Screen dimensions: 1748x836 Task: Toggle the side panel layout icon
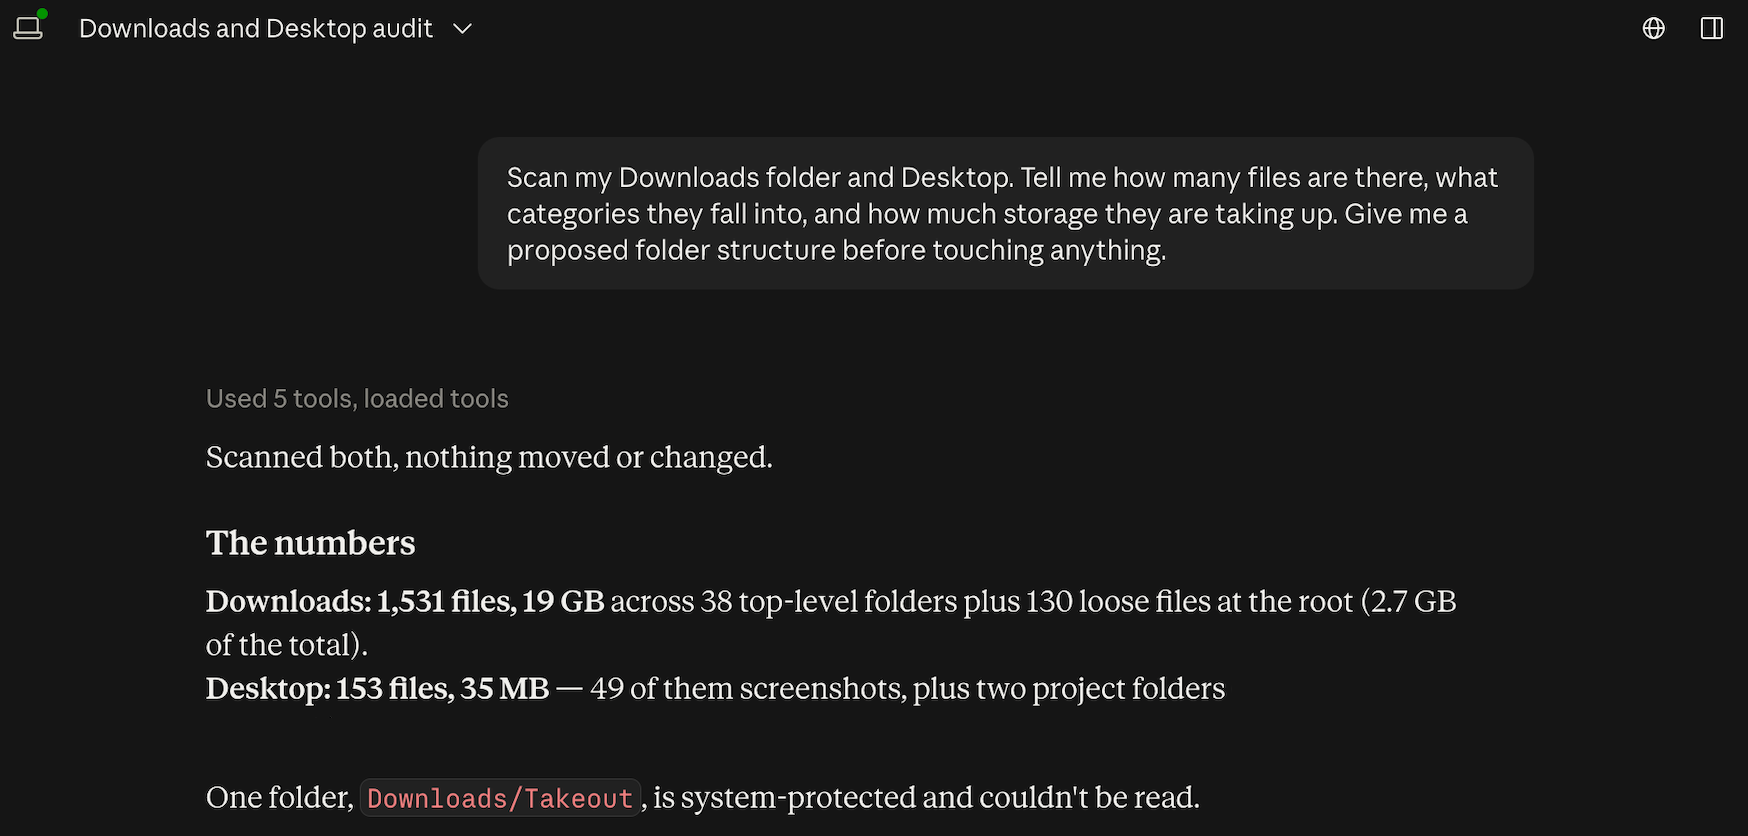[x=1712, y=28]
